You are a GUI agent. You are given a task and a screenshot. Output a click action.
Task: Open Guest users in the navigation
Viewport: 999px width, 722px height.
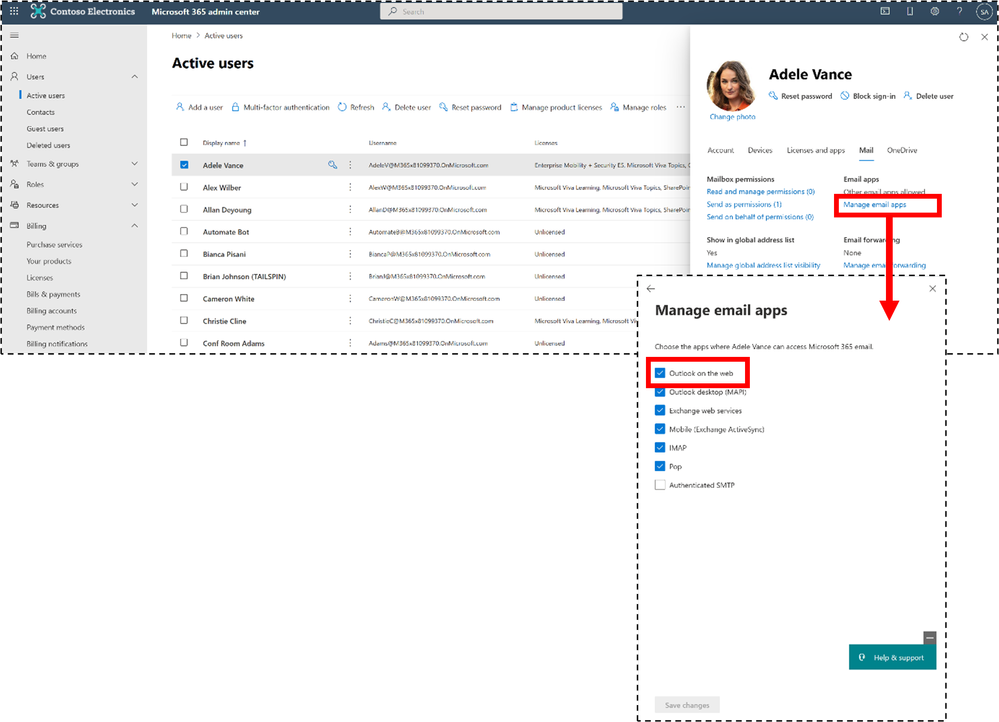[x=45, y=129]
